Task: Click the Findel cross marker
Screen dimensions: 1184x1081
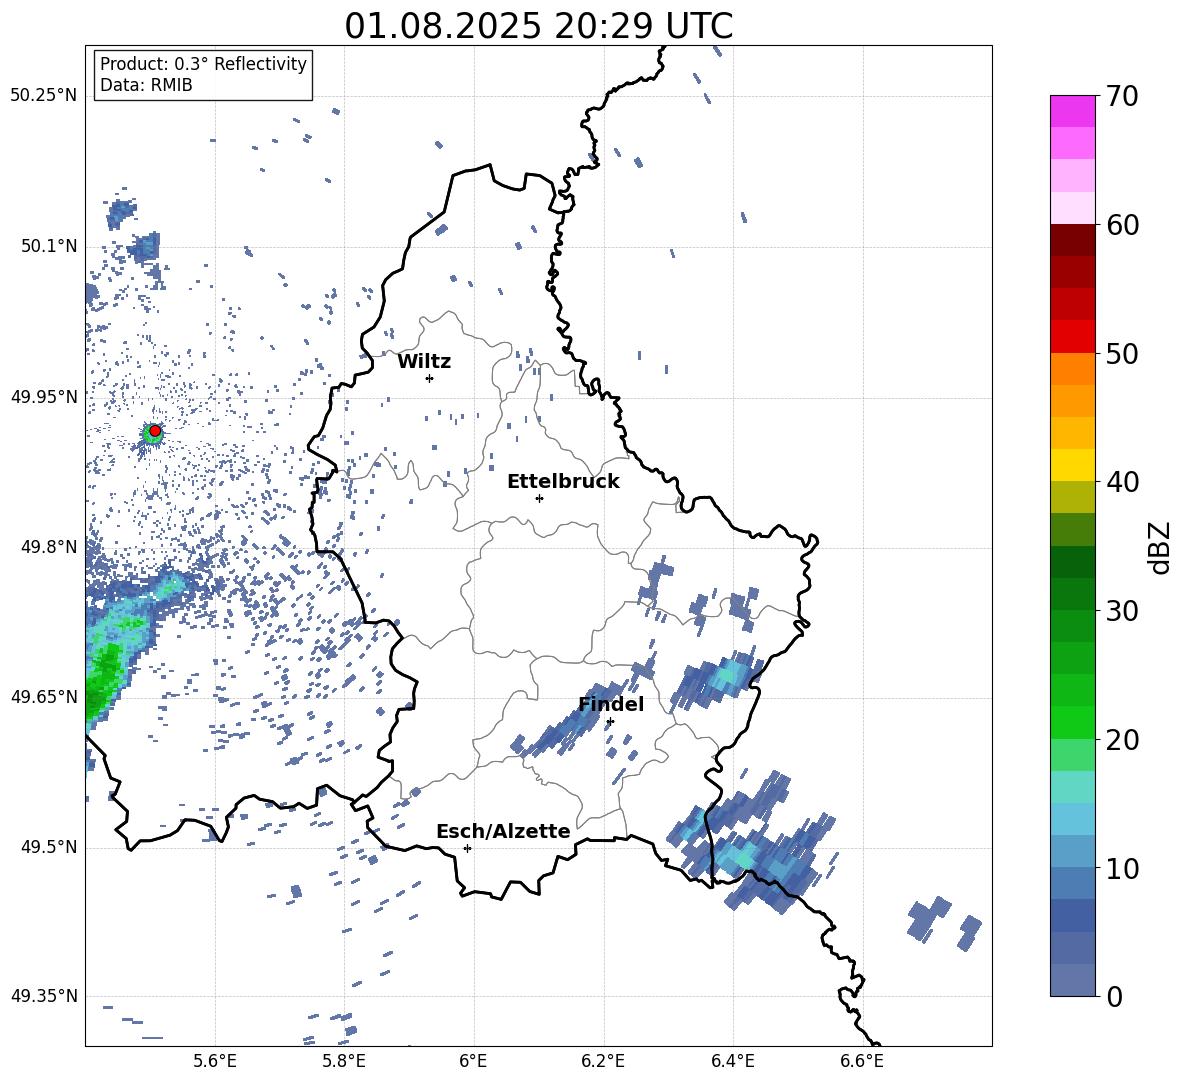Action: [610, 722]
